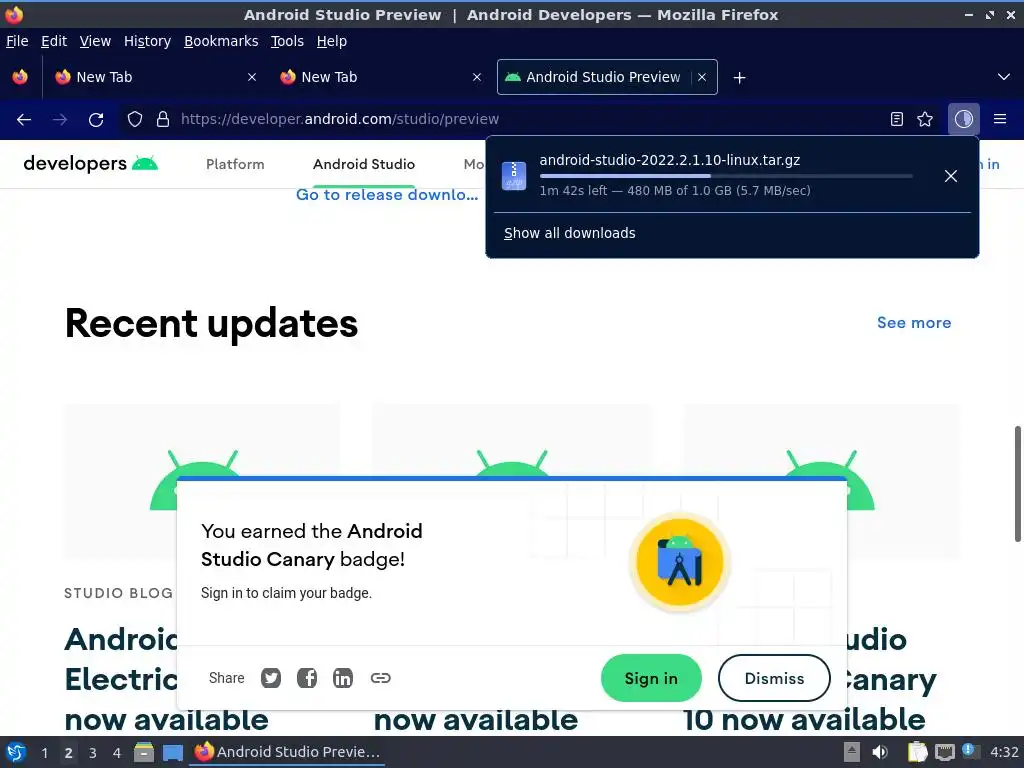Open file manager from taskbar
This screenshot has height=768, width=1024.
click(144, 752)
